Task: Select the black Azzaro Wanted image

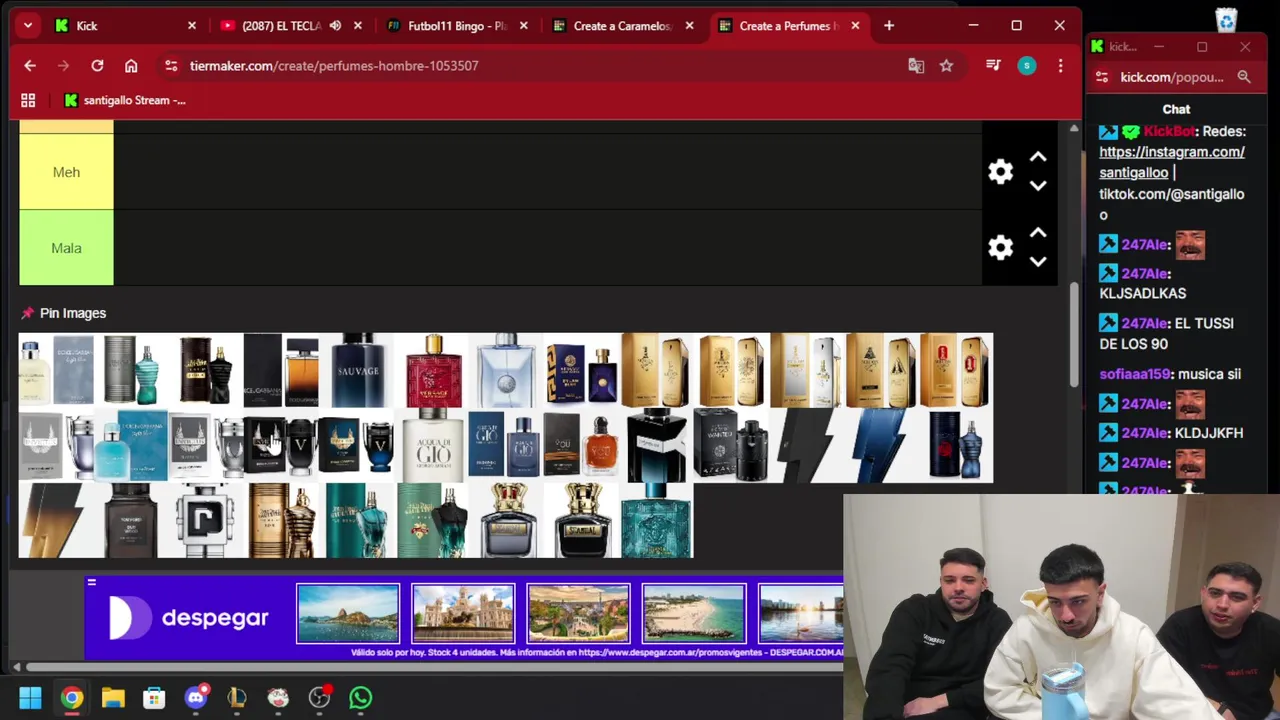Action: [732, 446]
